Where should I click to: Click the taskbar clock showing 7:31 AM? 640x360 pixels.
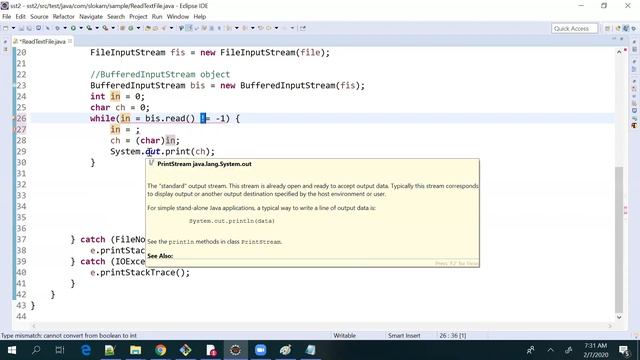coord(596,350)
